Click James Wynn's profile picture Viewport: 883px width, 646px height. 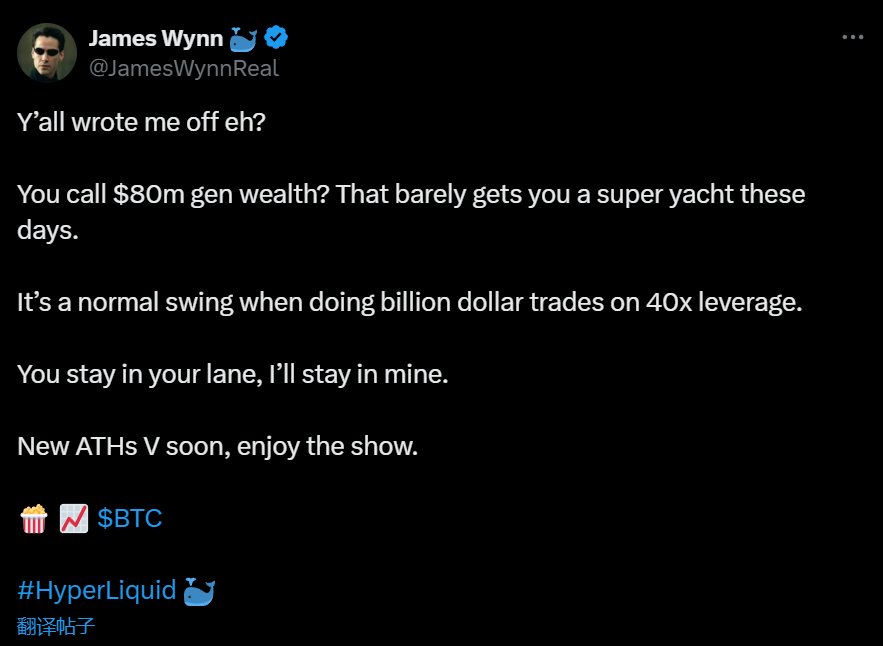47,51
